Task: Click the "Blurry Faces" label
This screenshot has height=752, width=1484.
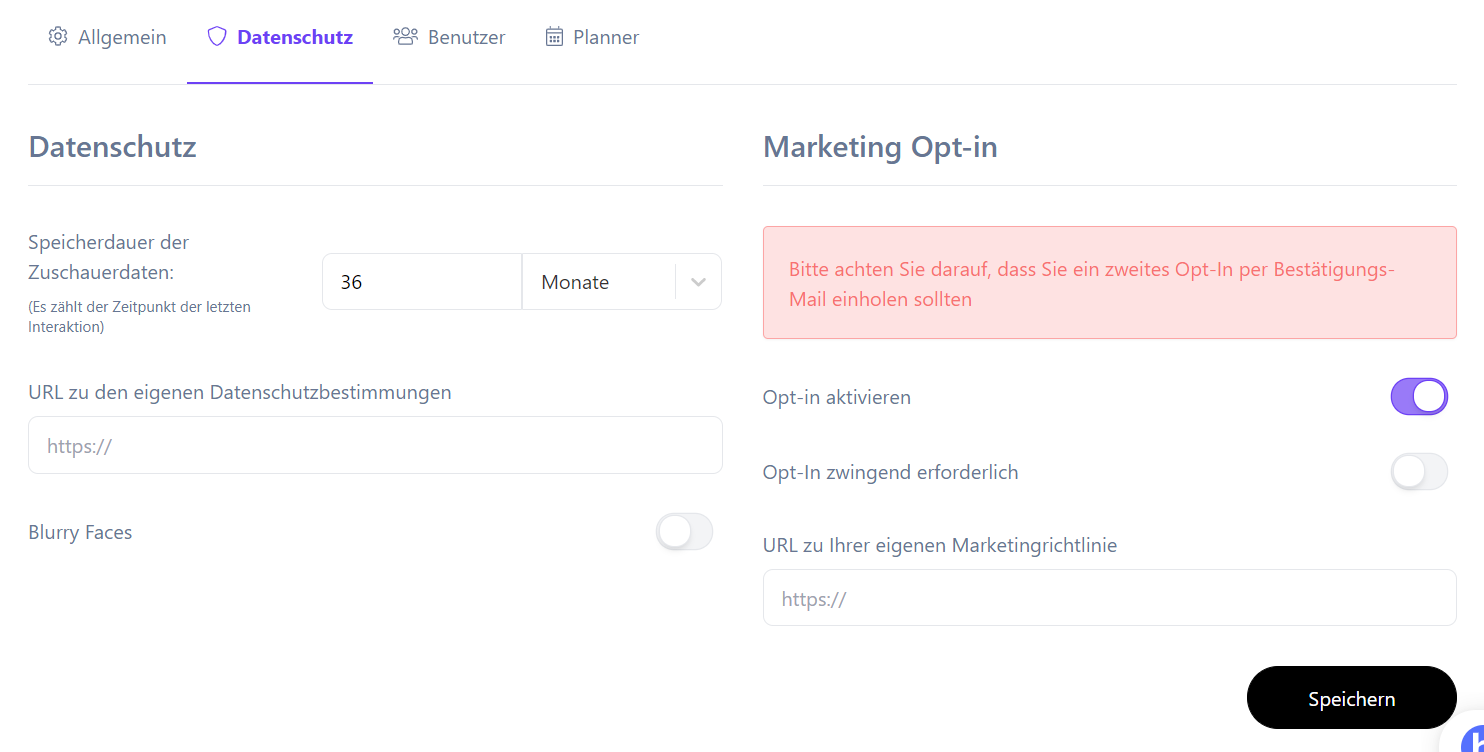Action: [x=80, y=532]
